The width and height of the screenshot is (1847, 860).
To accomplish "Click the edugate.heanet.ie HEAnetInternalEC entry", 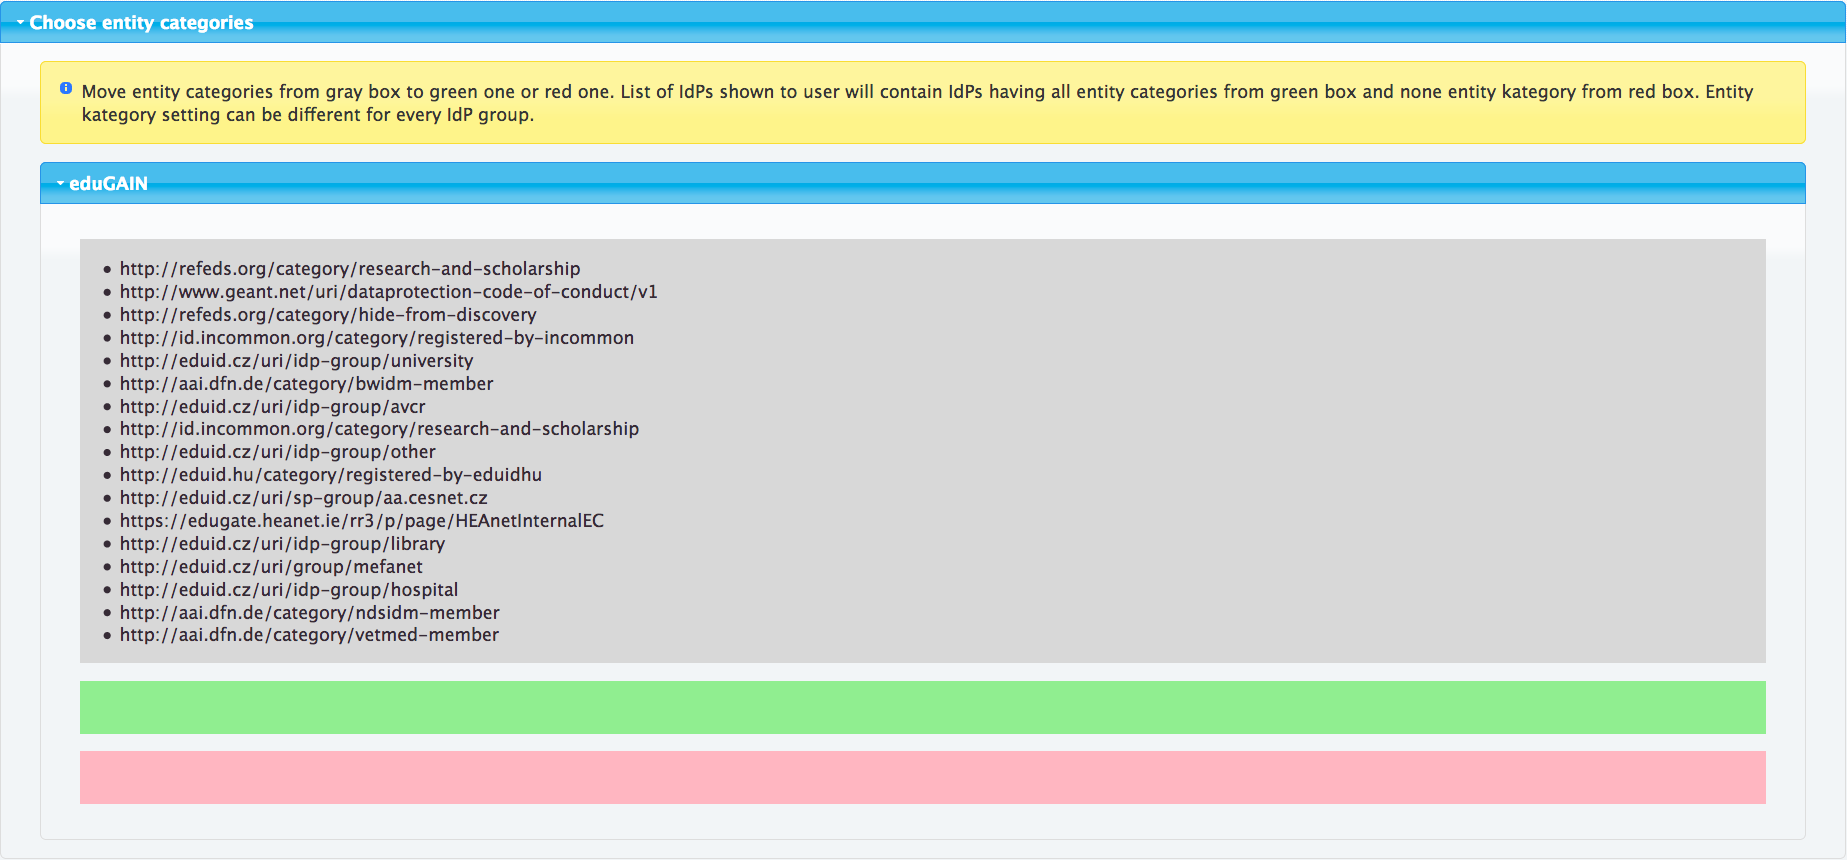I will 361,521.
